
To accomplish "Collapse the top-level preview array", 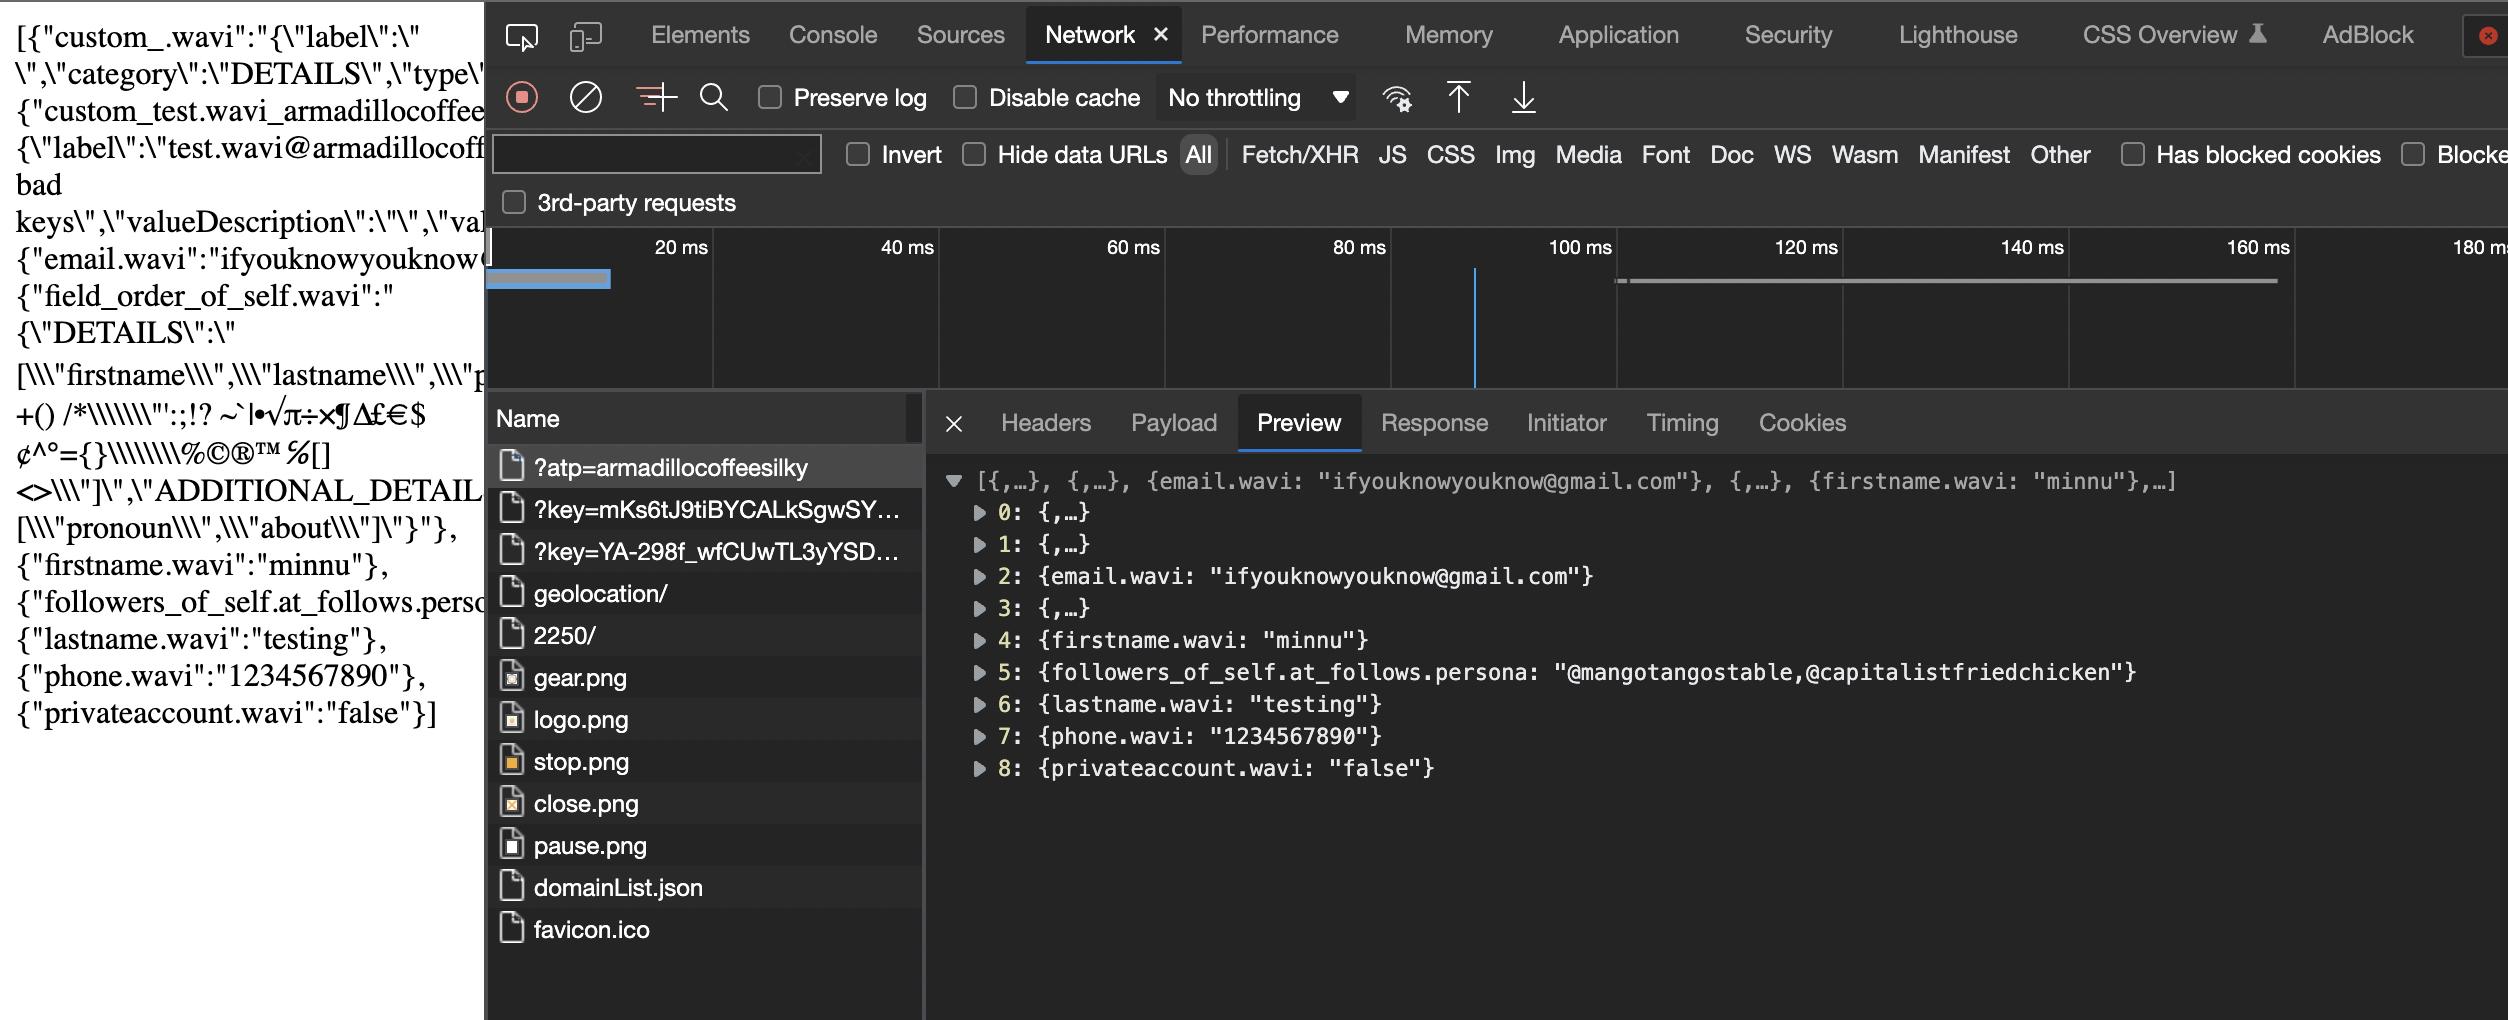I will (953, 480).
